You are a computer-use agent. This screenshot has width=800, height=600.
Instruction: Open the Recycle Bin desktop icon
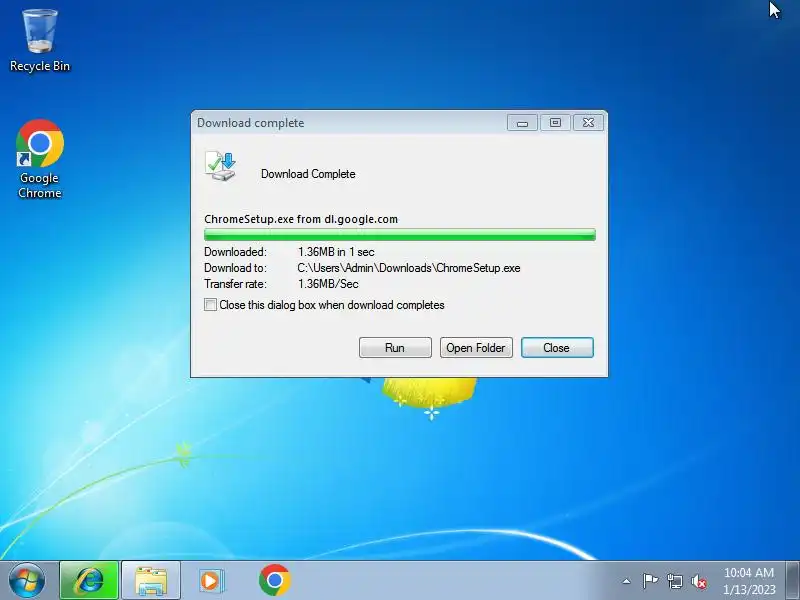(x=40, y=41)
